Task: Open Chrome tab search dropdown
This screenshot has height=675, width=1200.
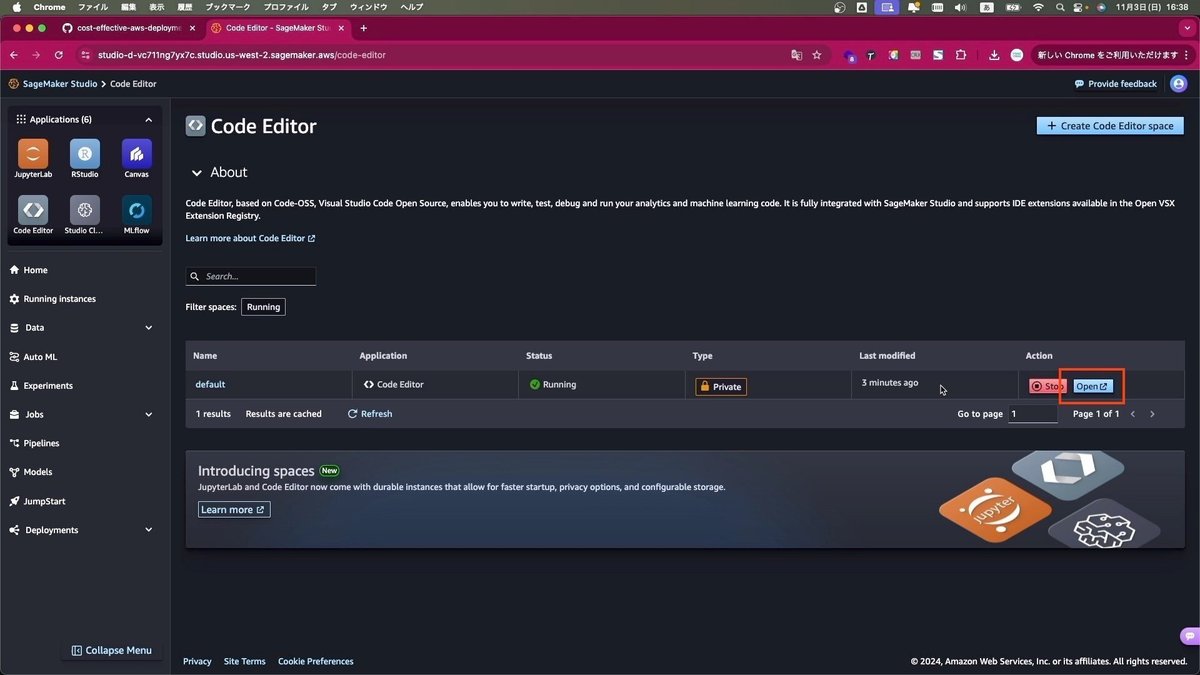Action: (1186, 28)
